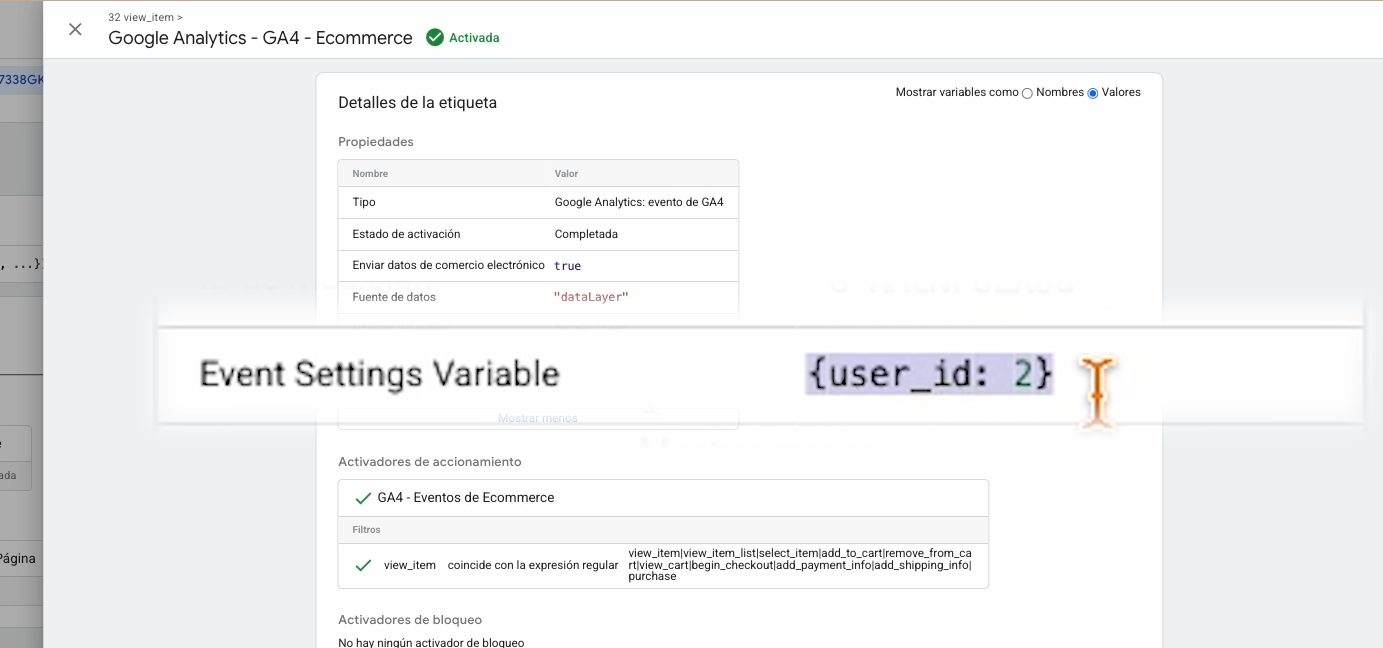The width and height of the screenshot is (1383, 648).
Task: Click the coincide con la expresión regular text
Action: click(x=533, y=565)
